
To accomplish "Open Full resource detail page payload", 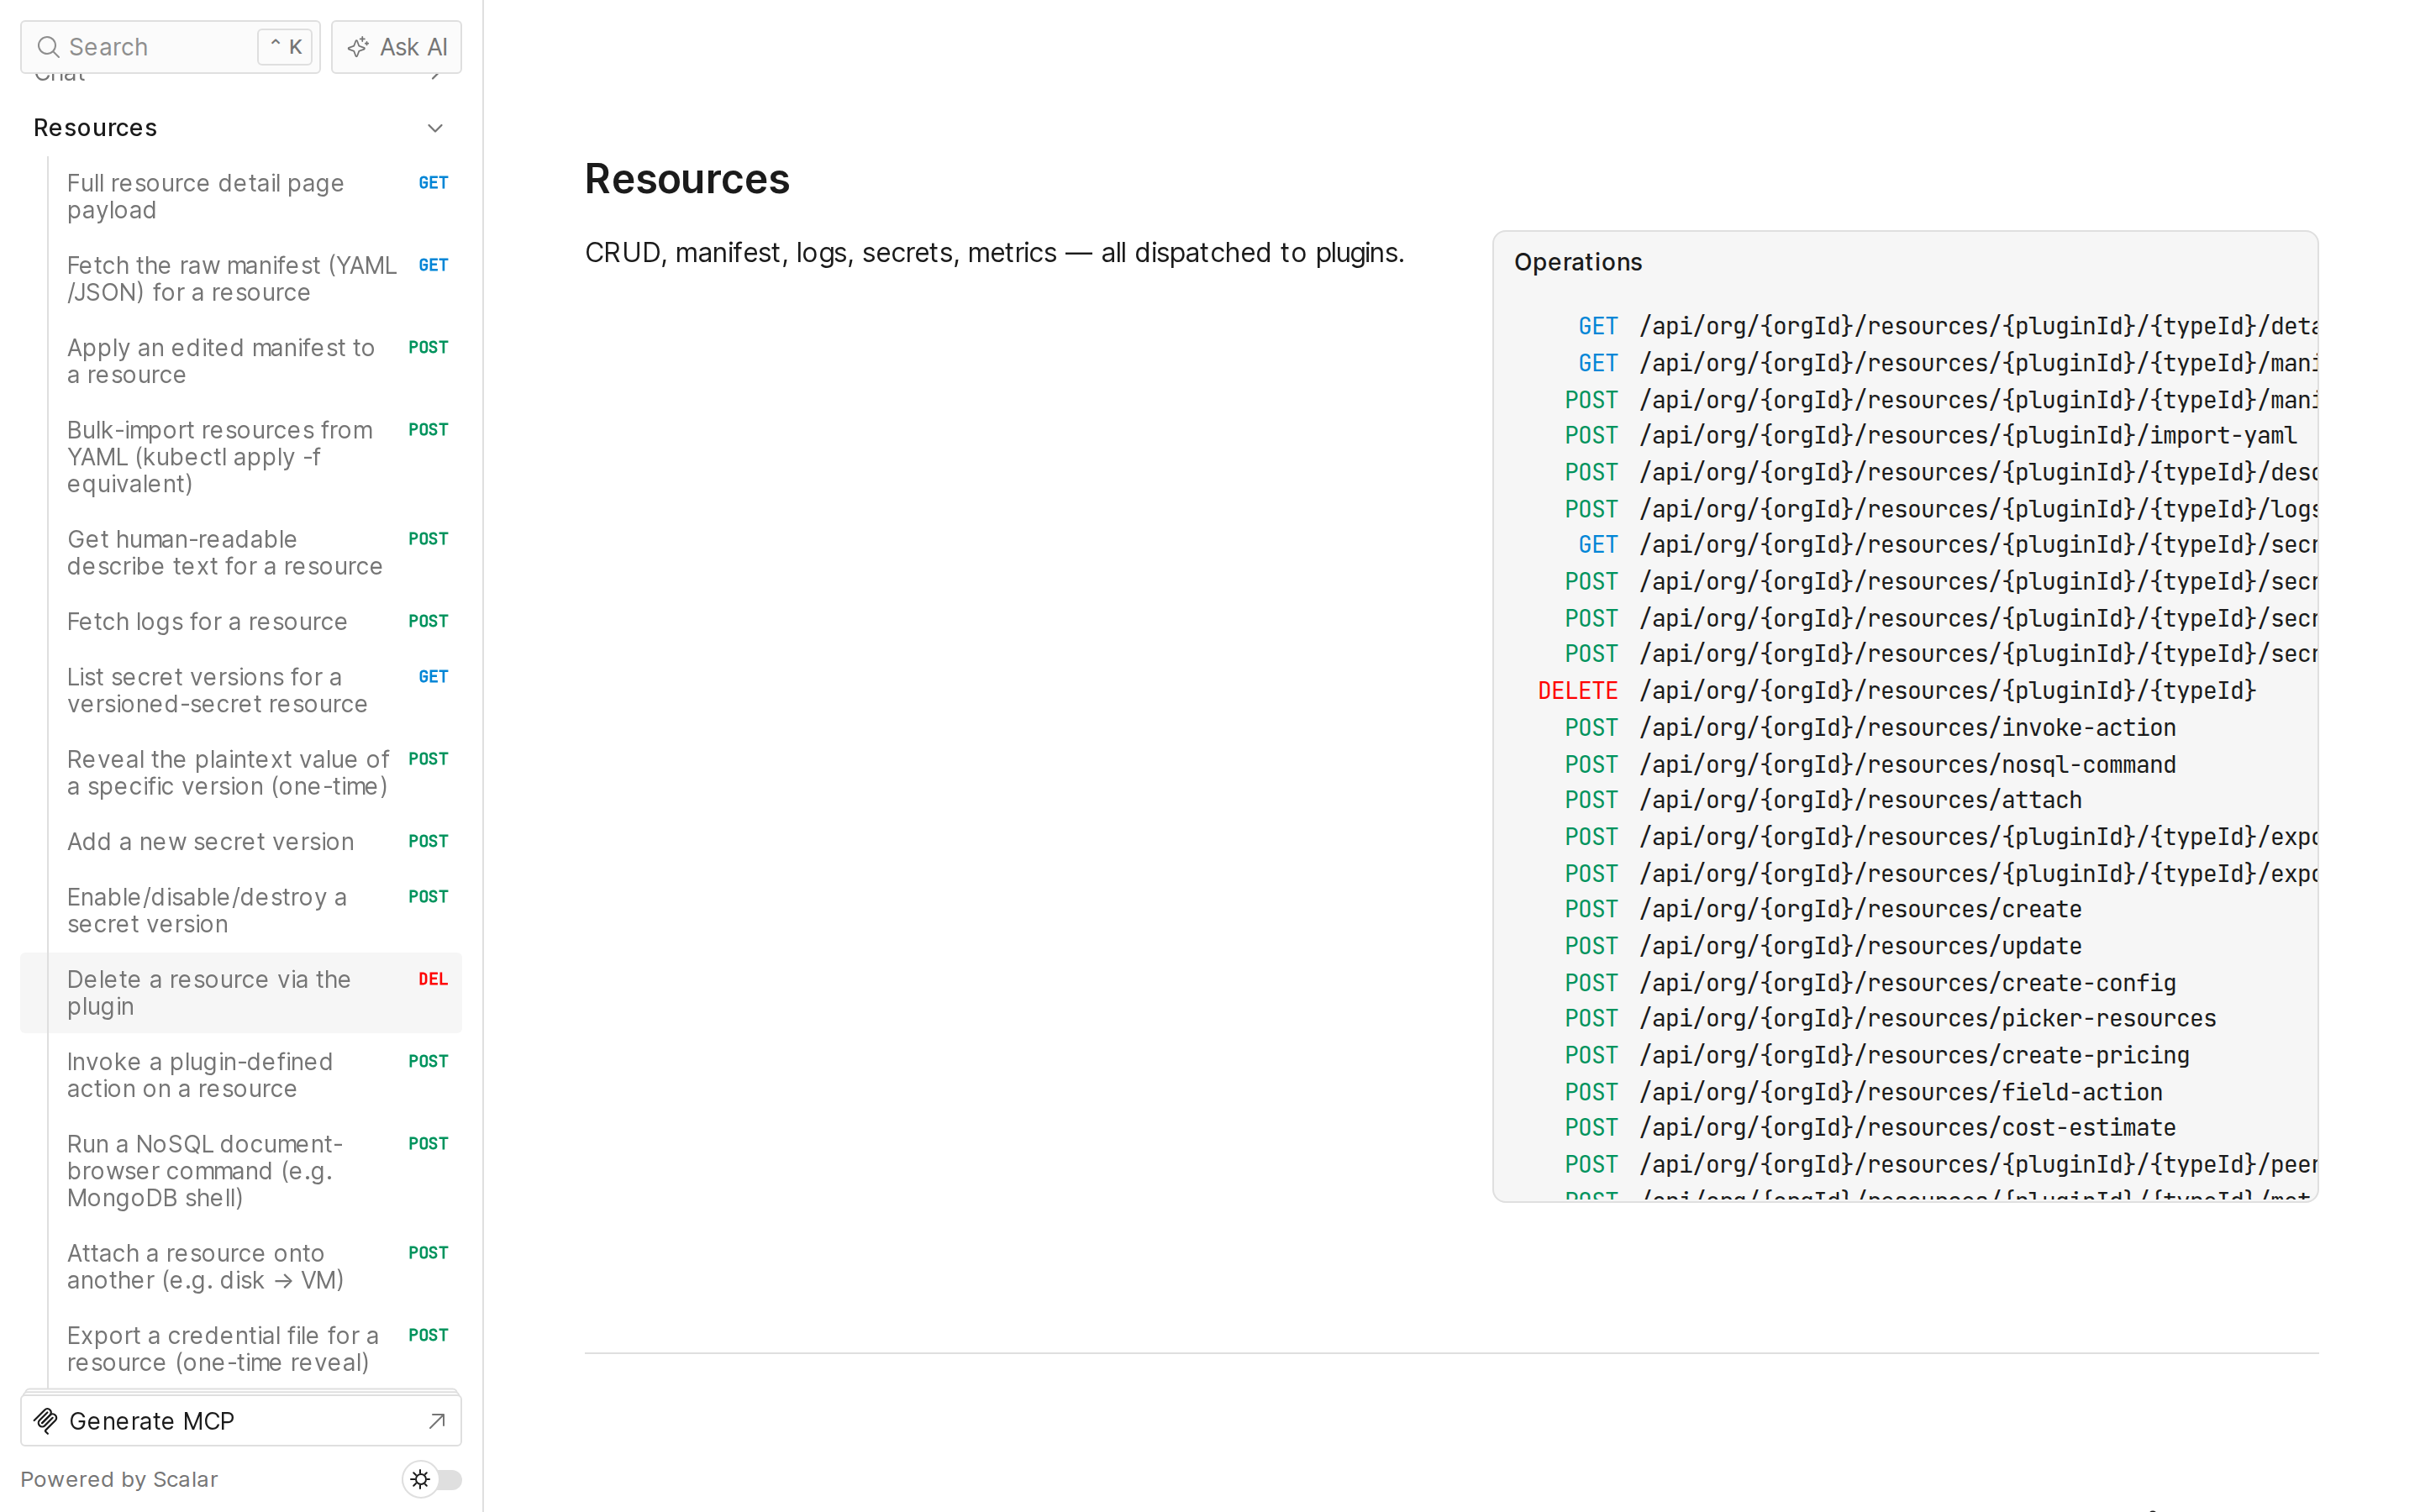I will [x=241, y=197].
